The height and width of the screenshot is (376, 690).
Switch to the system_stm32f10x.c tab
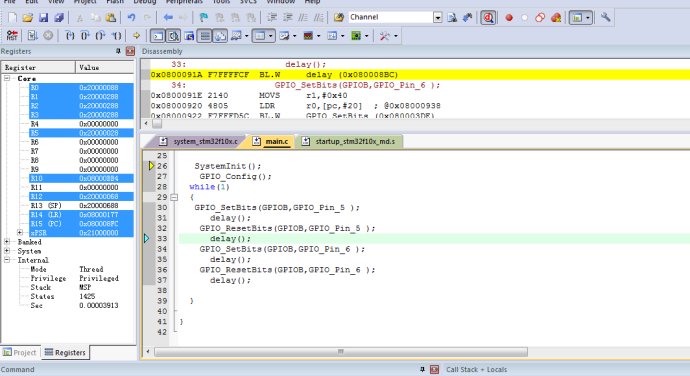[x=201, y=141]
